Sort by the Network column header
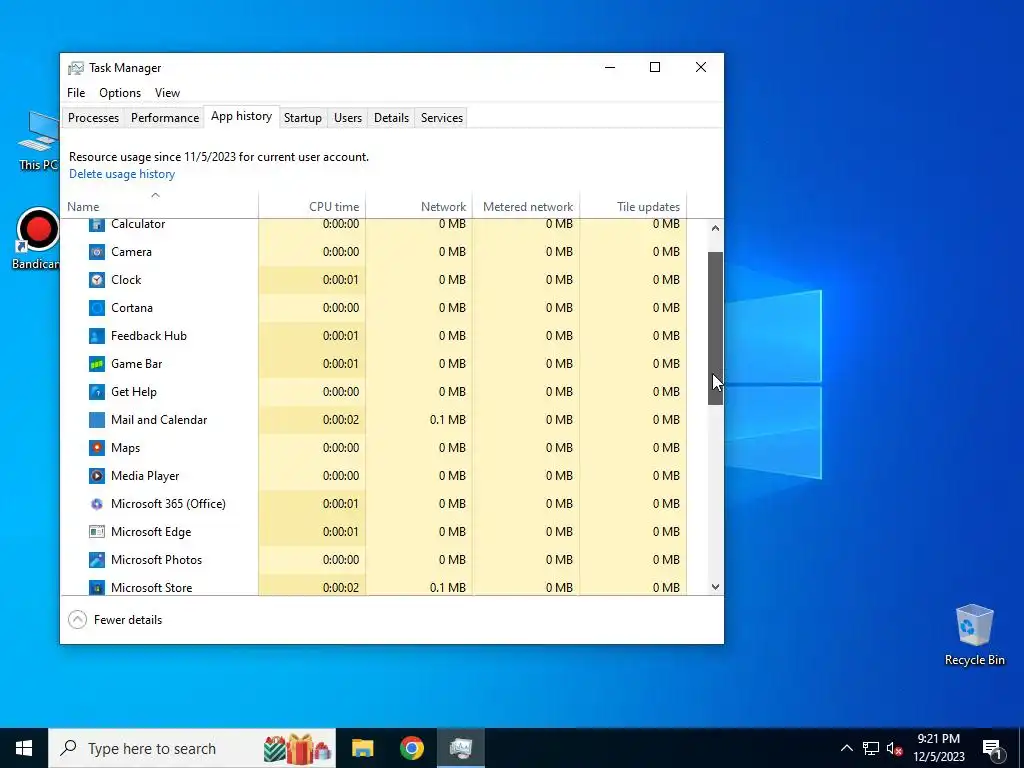Viewport: 1024px width, 768px height. [x=419, y=206]
